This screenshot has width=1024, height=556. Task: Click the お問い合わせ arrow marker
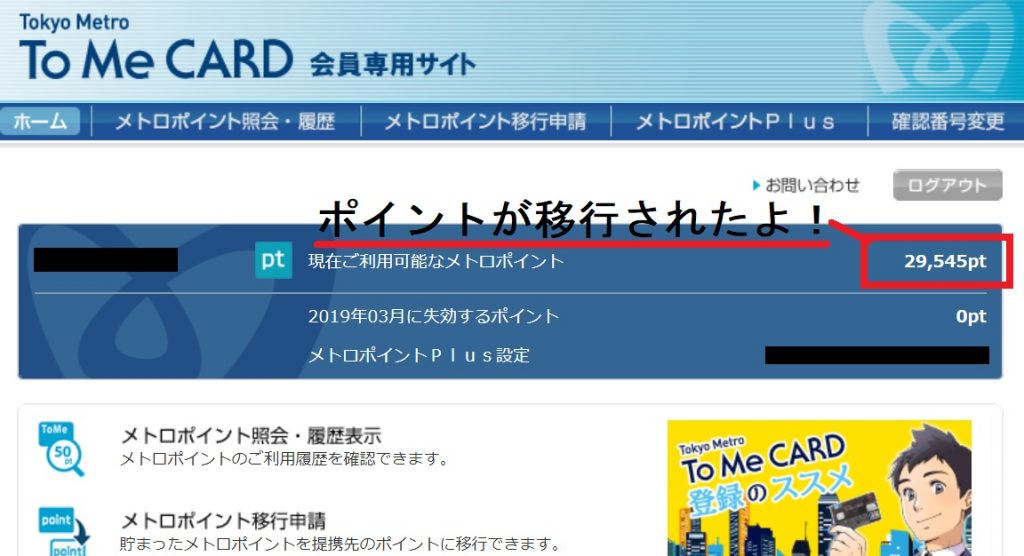(x=756, y=186)
